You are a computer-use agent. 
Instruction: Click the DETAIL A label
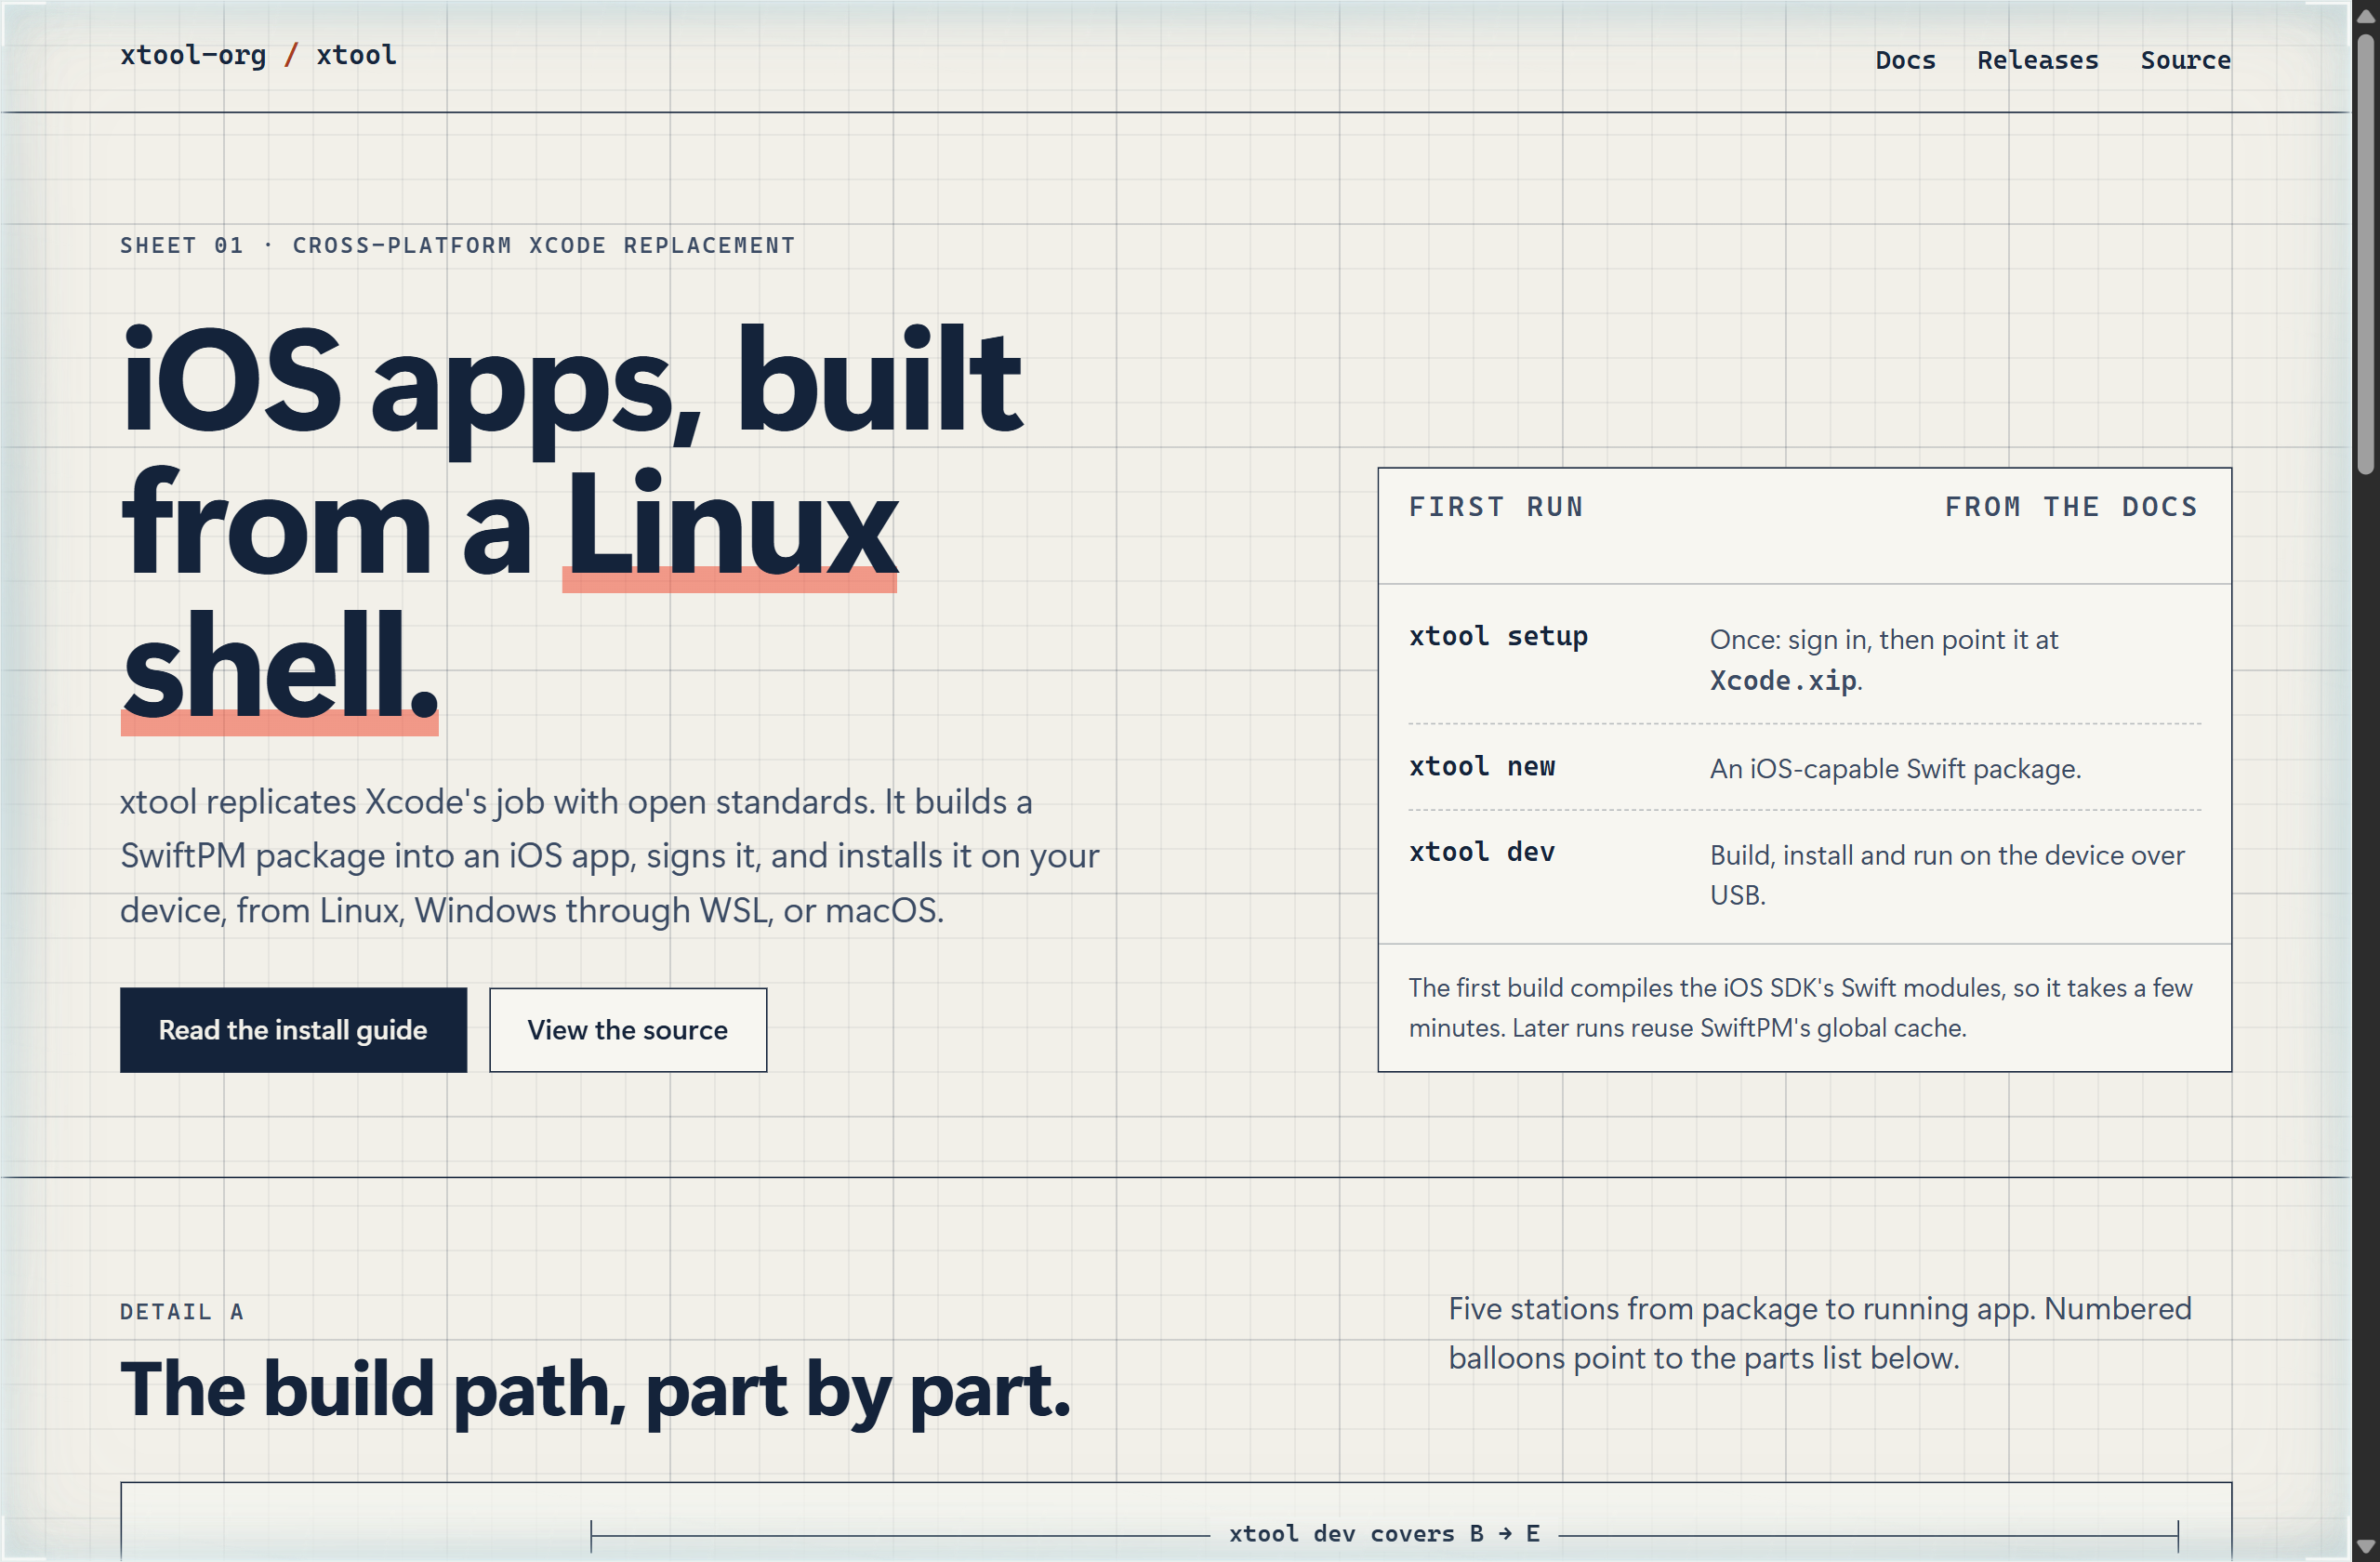(181, 1312)
